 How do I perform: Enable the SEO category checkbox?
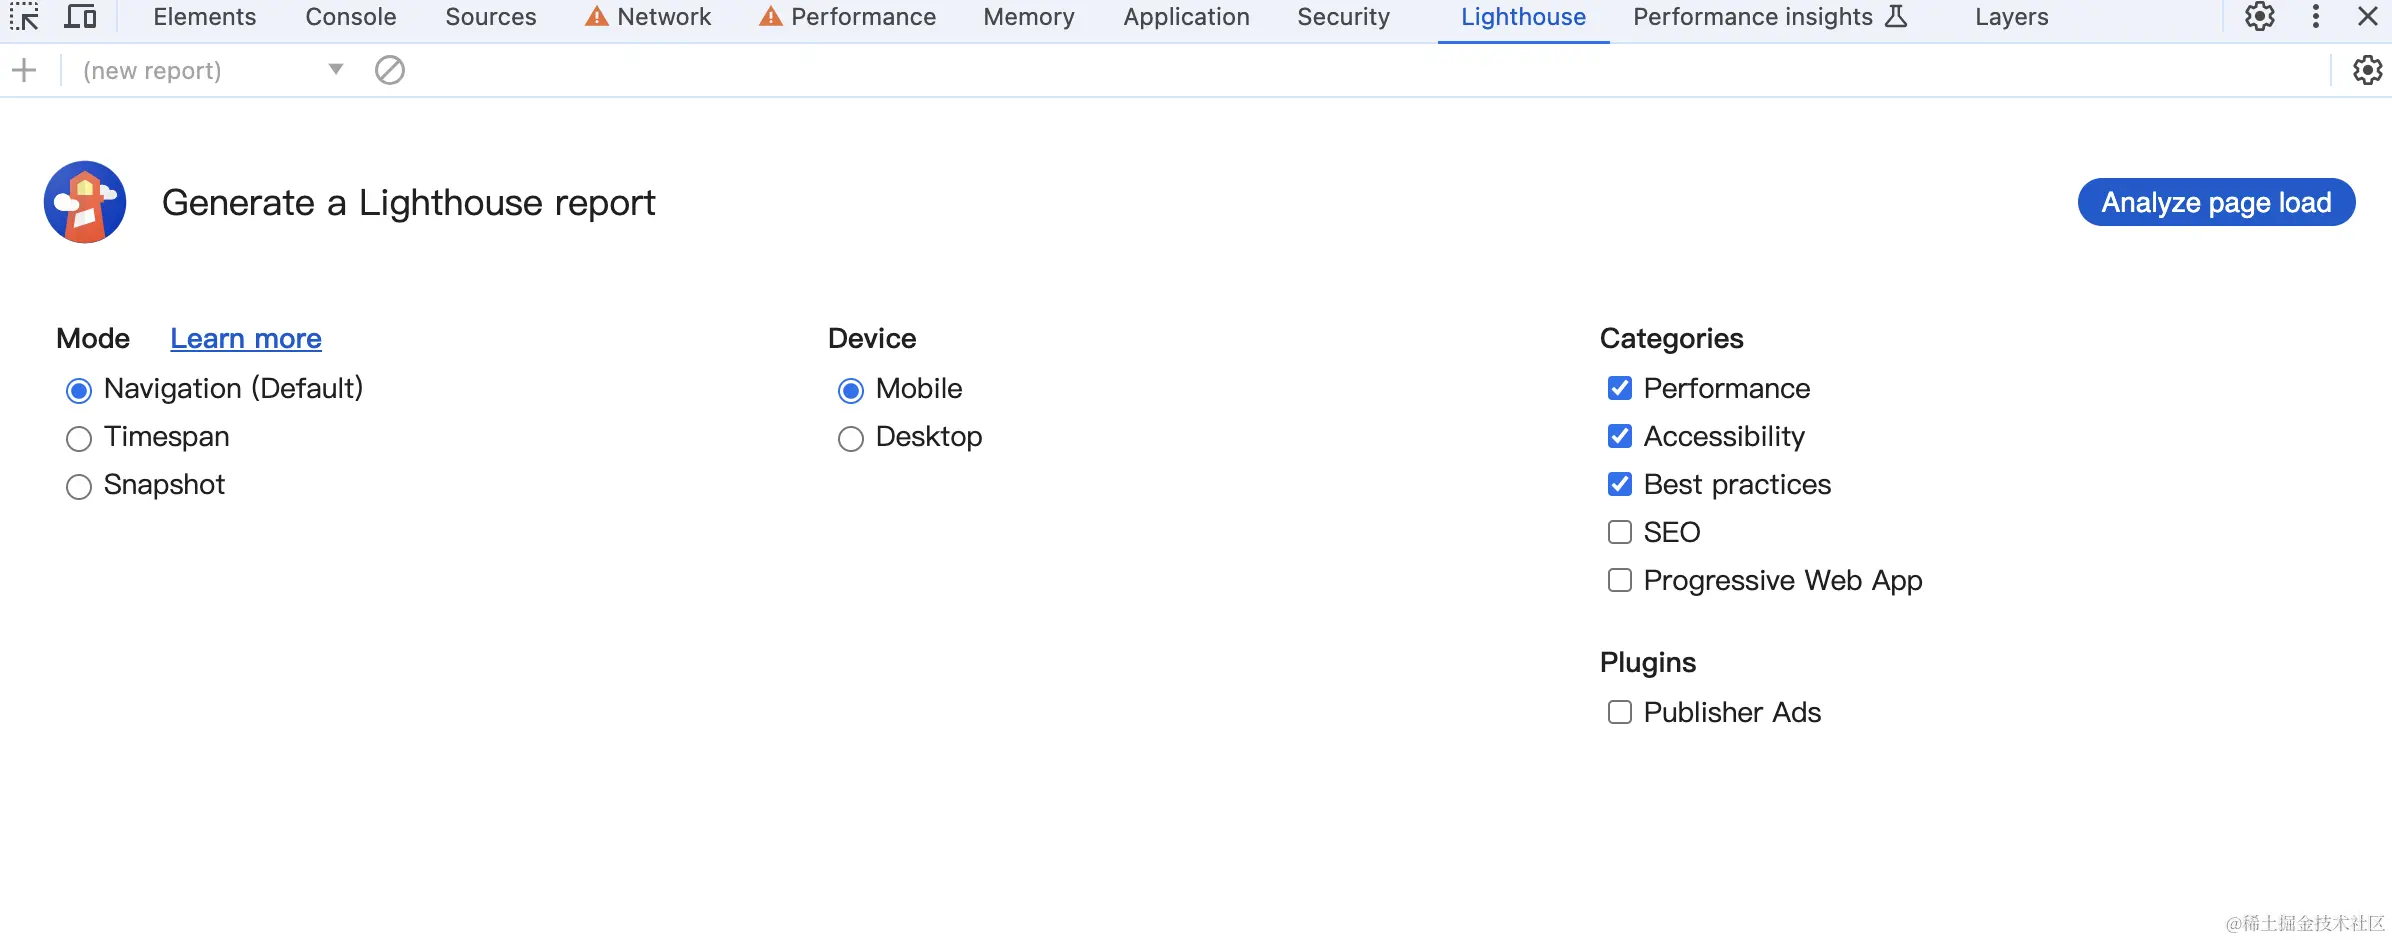1620,532
